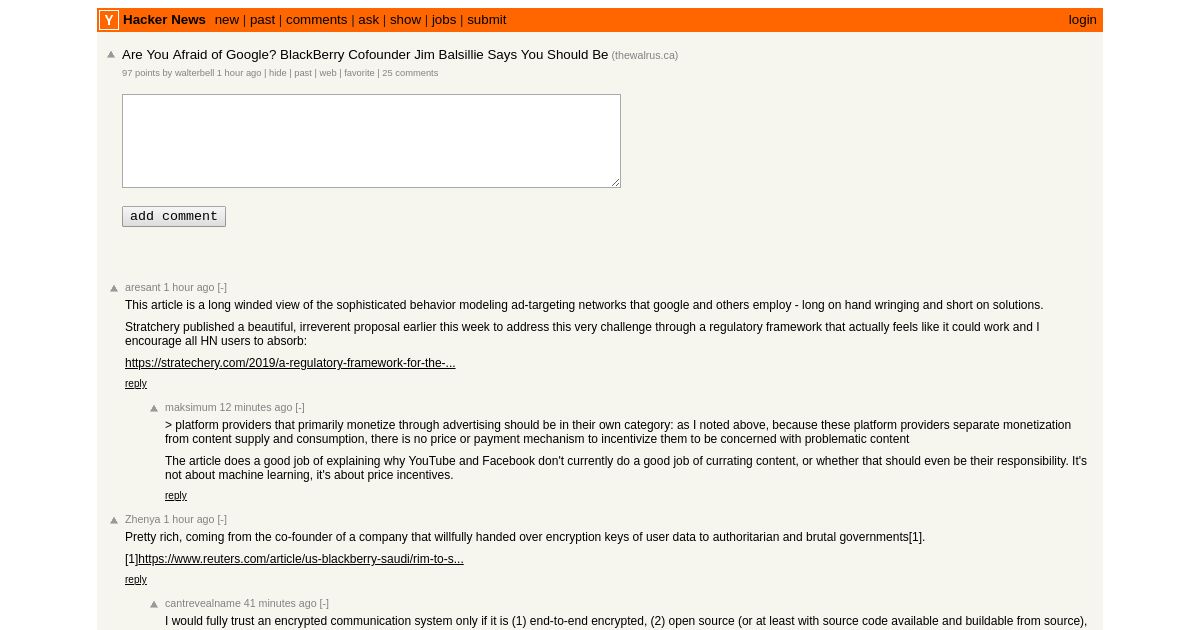The width and height of the screenshot is (1200, 630).
Task: Go to the 'new' section
Action: [227, 20]
